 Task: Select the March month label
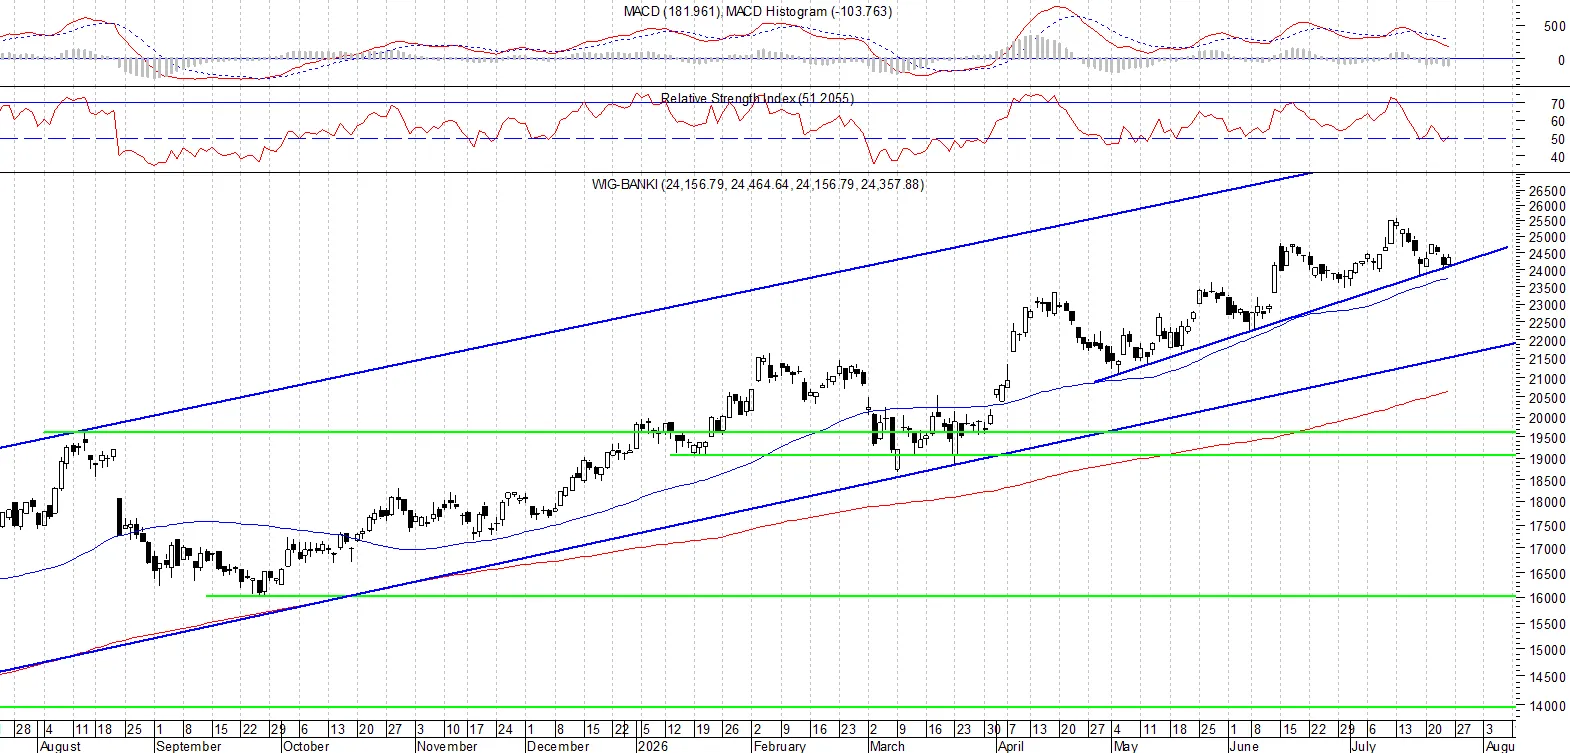tap(887, 746)
